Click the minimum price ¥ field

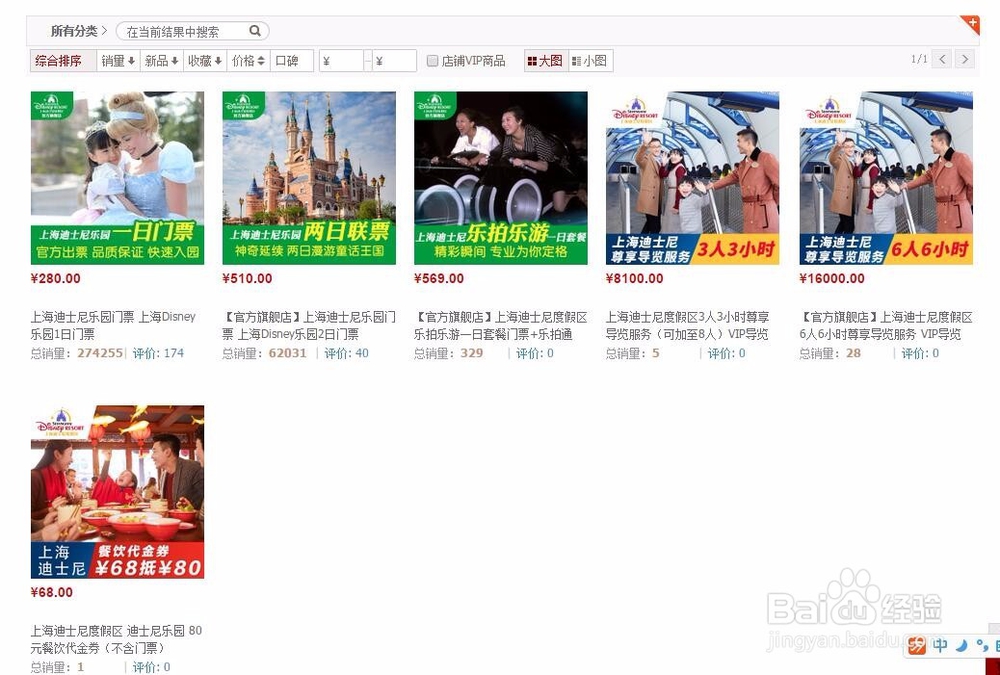click(341, 61)
